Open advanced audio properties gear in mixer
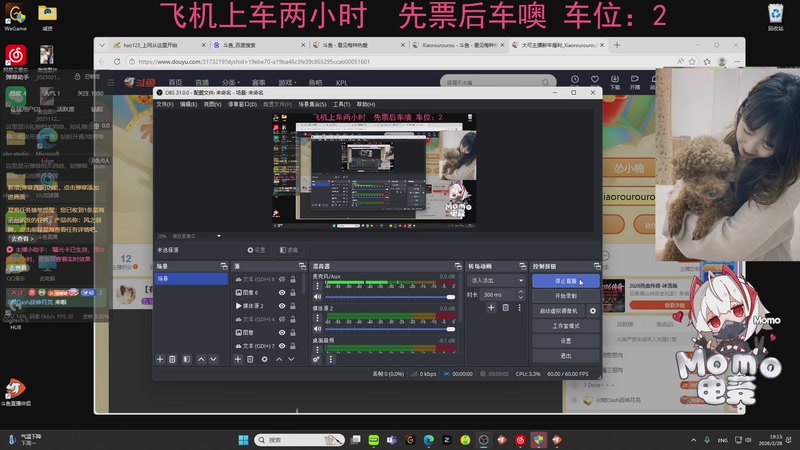 (x=316, y=359)
